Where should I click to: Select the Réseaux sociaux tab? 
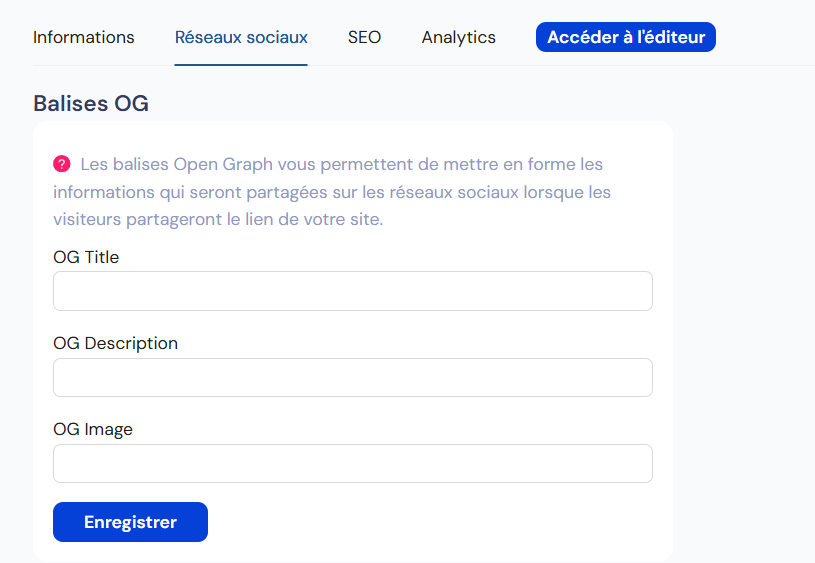(x=241, y=37)
